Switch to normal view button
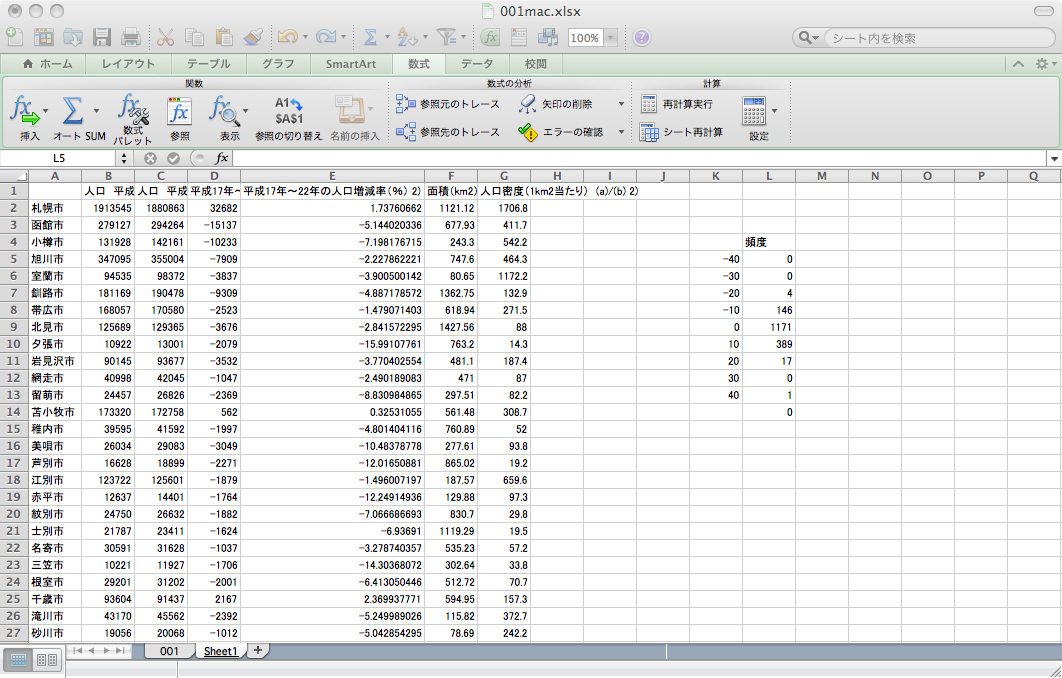This screenshot has height=678, width=1062. pos(19,660)
